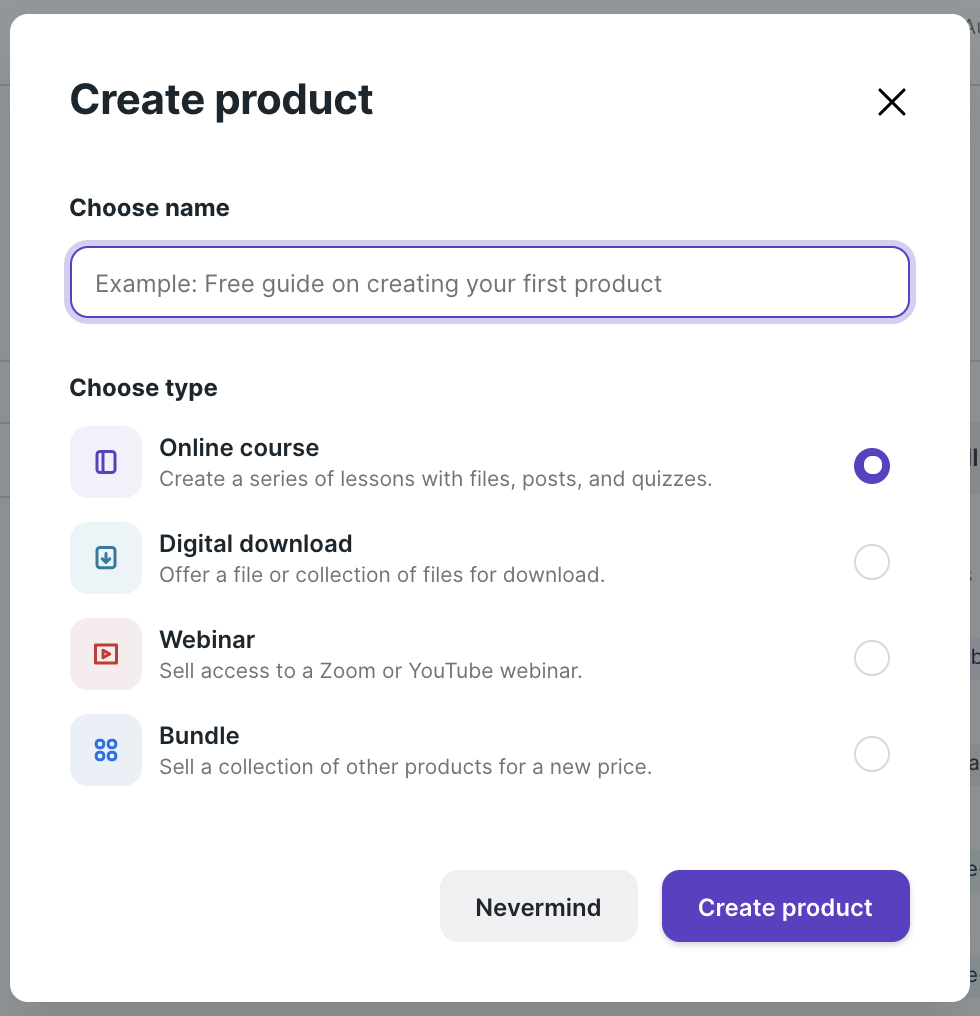
Task: Click the product name input field
Action: (x=489, y=283)
